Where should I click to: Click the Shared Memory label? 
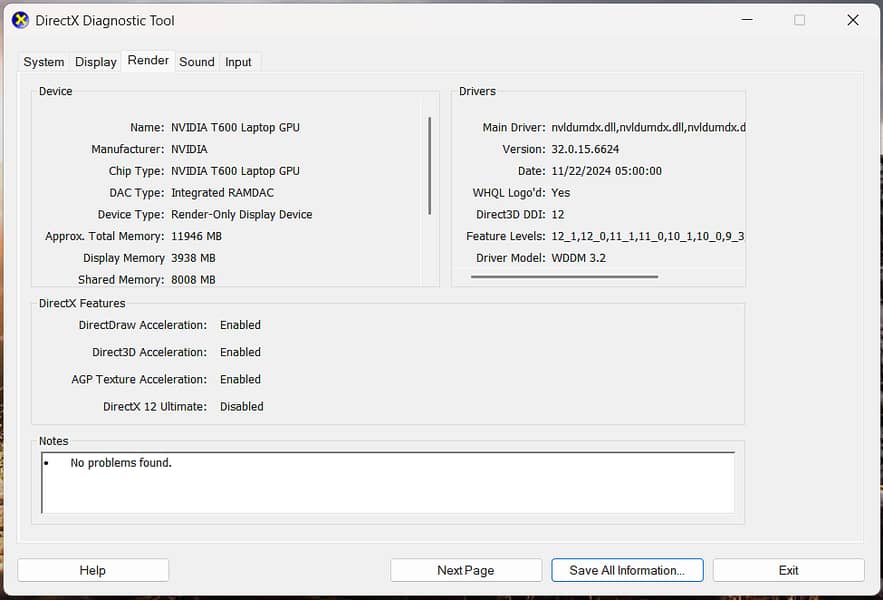pos(121,279)
